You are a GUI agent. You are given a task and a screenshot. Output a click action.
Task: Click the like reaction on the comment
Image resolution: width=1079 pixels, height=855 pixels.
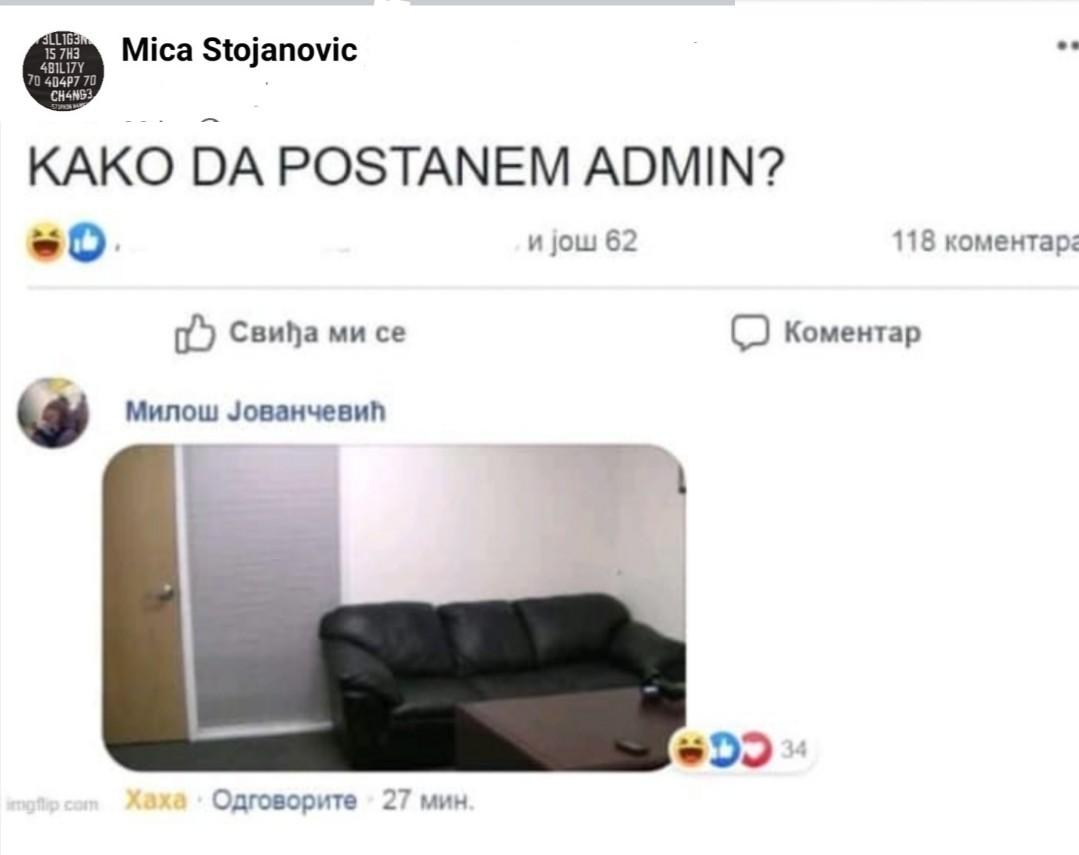[x=723, y=749]
